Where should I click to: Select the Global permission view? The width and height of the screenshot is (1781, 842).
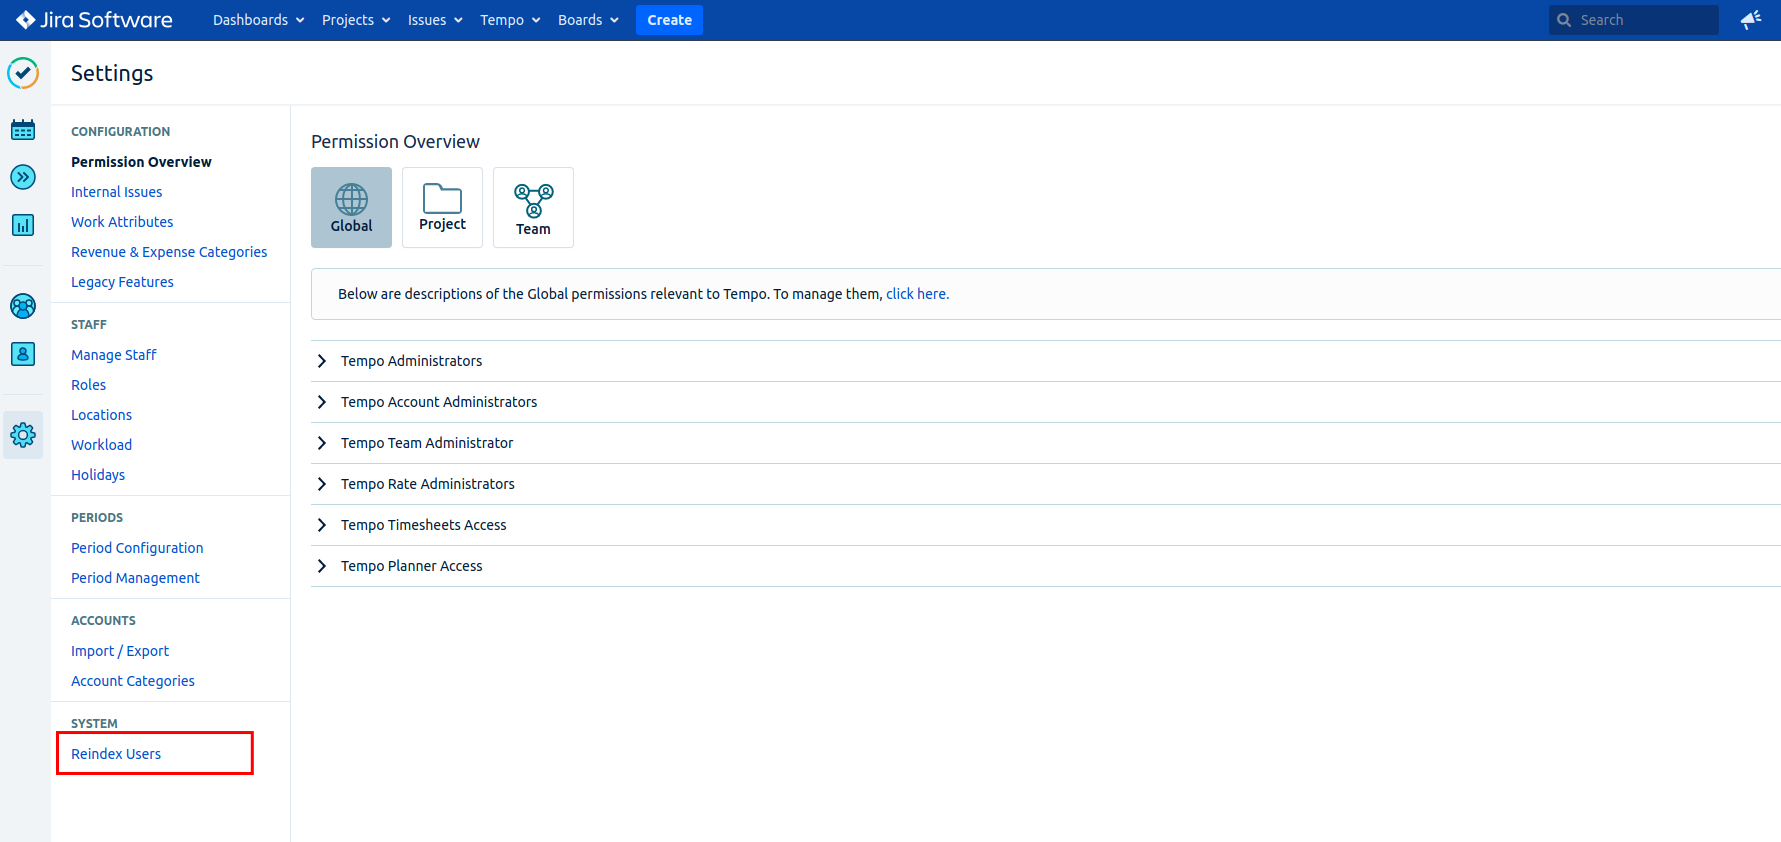click(x=351, y=207)
